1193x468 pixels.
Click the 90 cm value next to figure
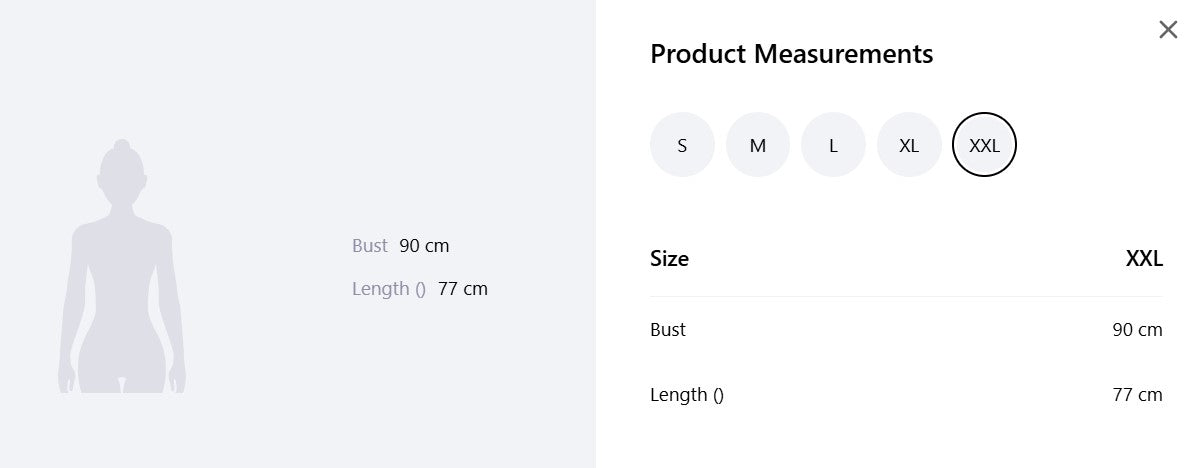tap(425, 246)
